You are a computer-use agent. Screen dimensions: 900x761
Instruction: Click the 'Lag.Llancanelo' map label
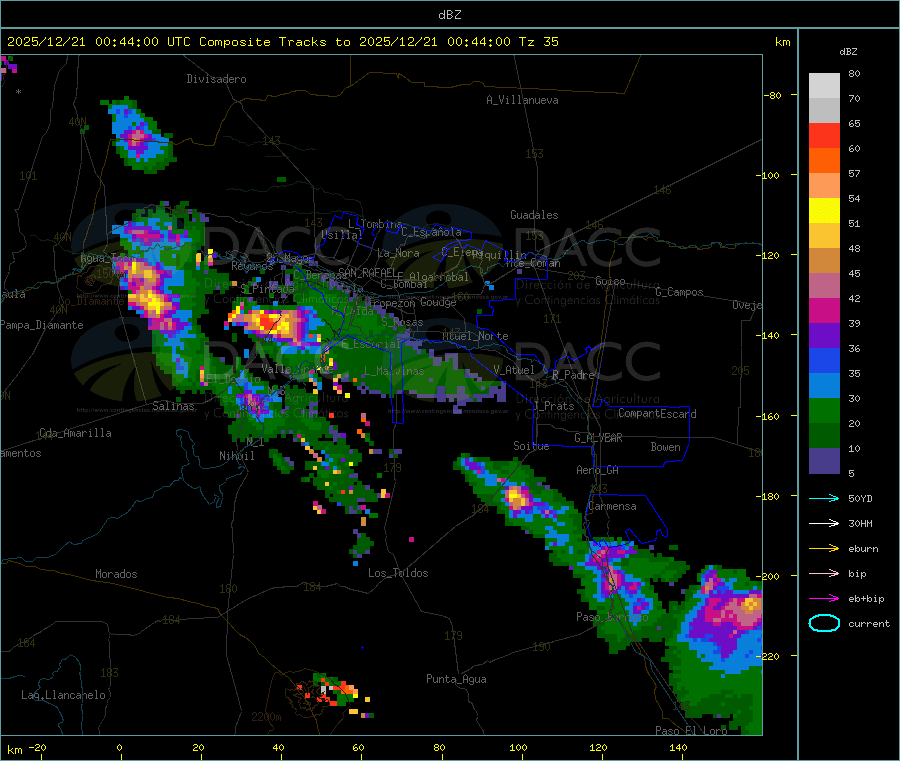coord(63,695)
